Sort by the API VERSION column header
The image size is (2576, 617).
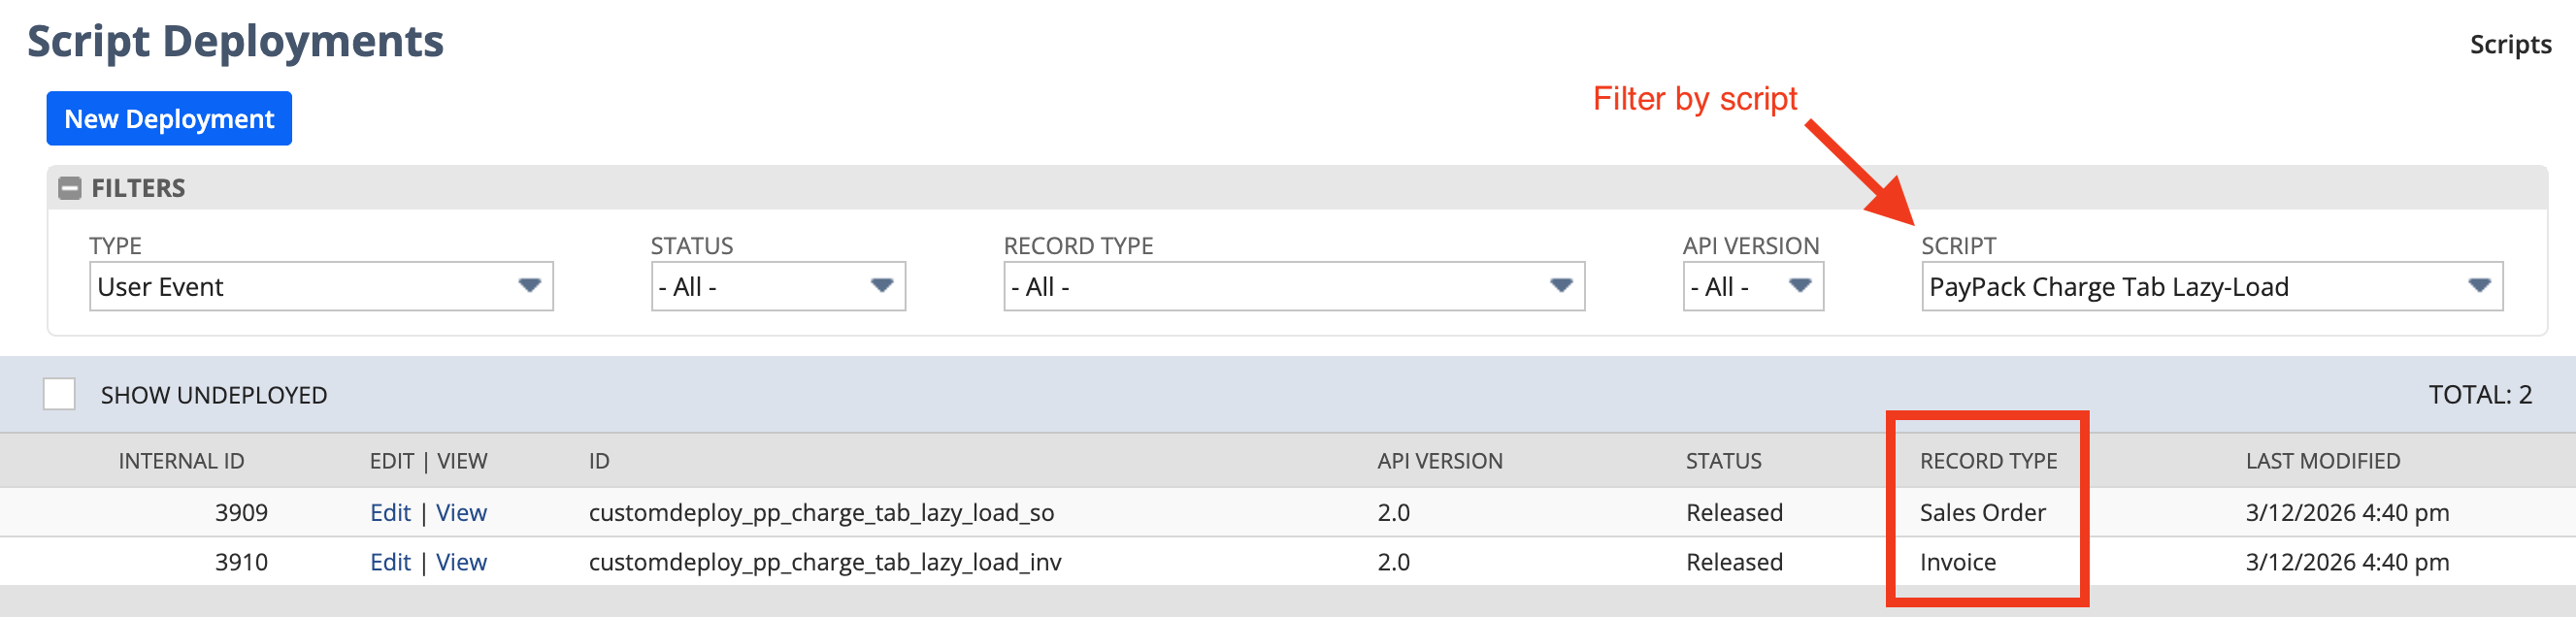coord(1440,461)
